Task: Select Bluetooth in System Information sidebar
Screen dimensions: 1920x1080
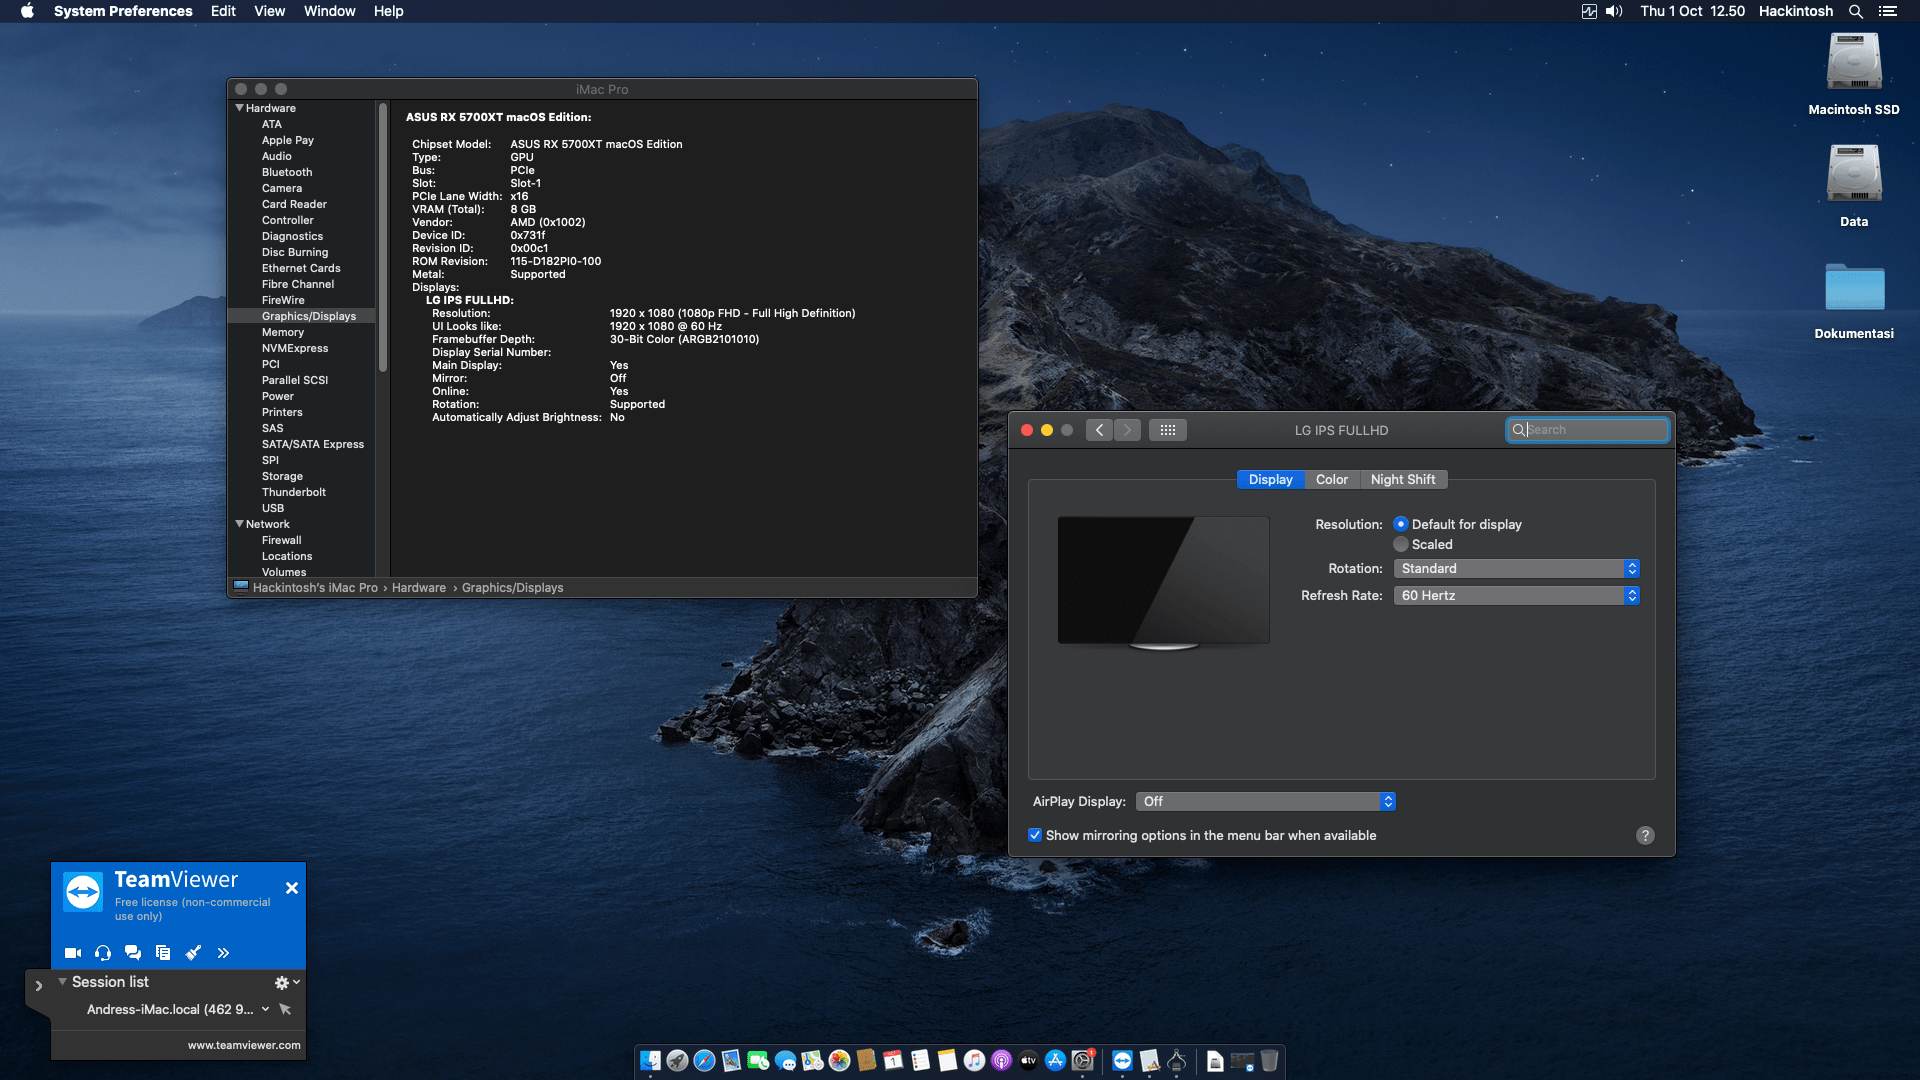Action: coord(287,172)
